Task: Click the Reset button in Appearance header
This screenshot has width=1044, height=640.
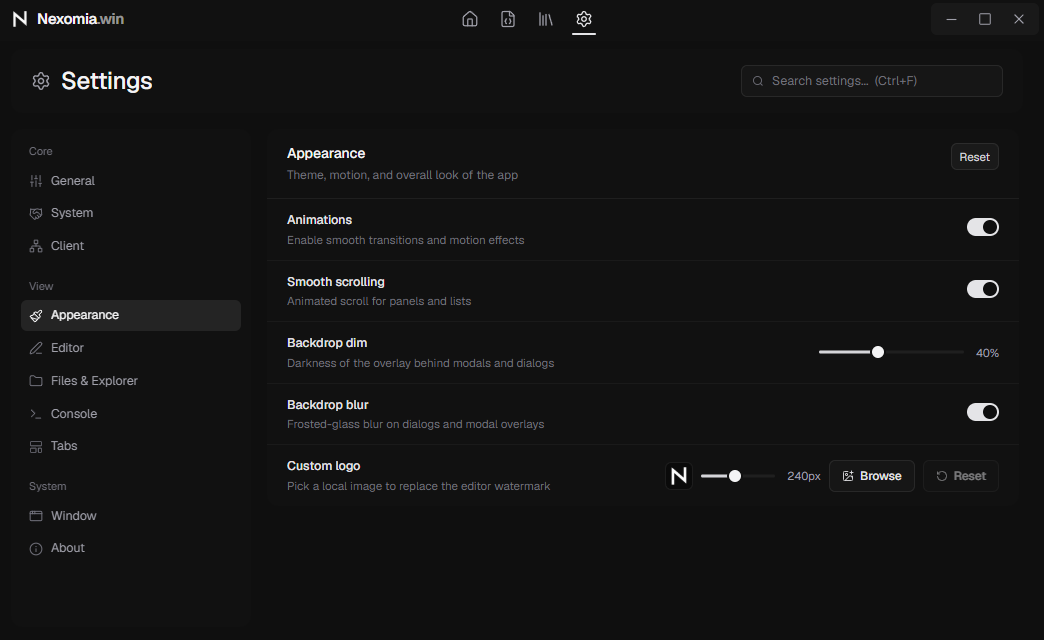Action: click(x=975, y=157)
